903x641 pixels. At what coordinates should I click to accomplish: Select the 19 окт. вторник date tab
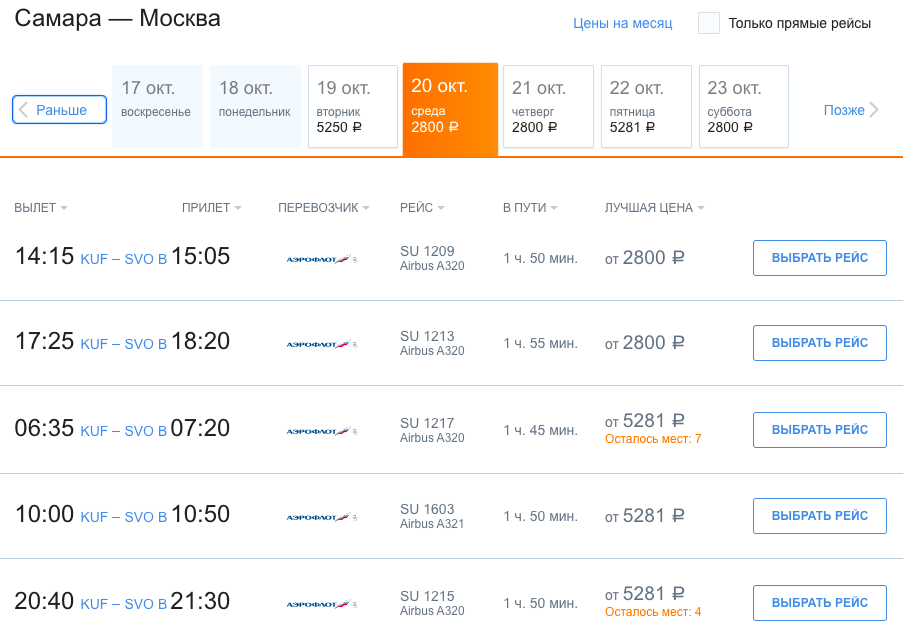(353, 107)
